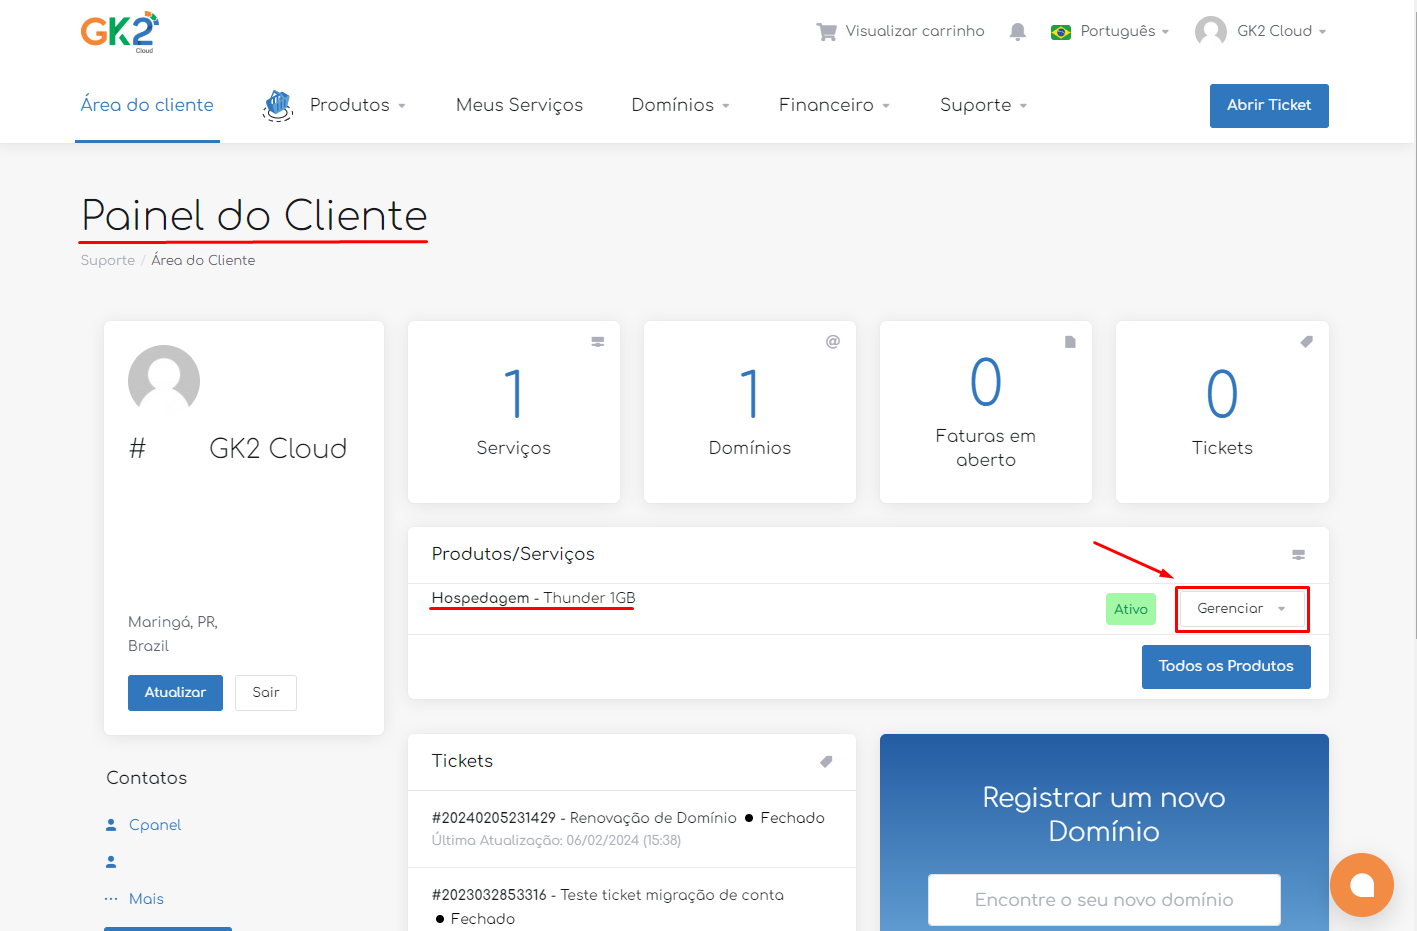Open the Português language dropdown
The height and width of the screenshot is (931, 1417).
(1124, 31)
